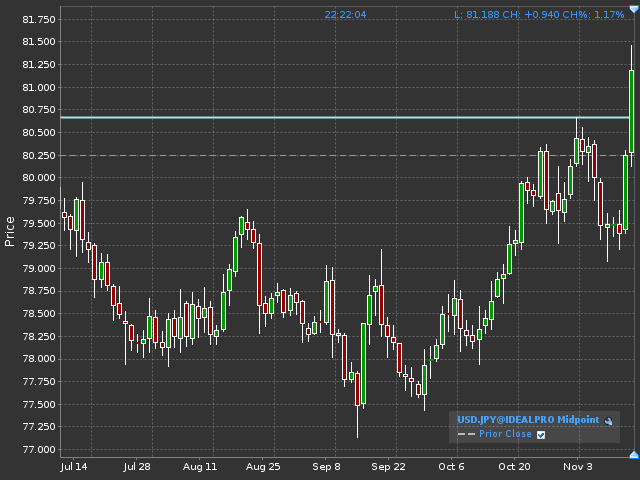
Task: Click the tall green final candlestick near 81.188
Action: [631, 111]
